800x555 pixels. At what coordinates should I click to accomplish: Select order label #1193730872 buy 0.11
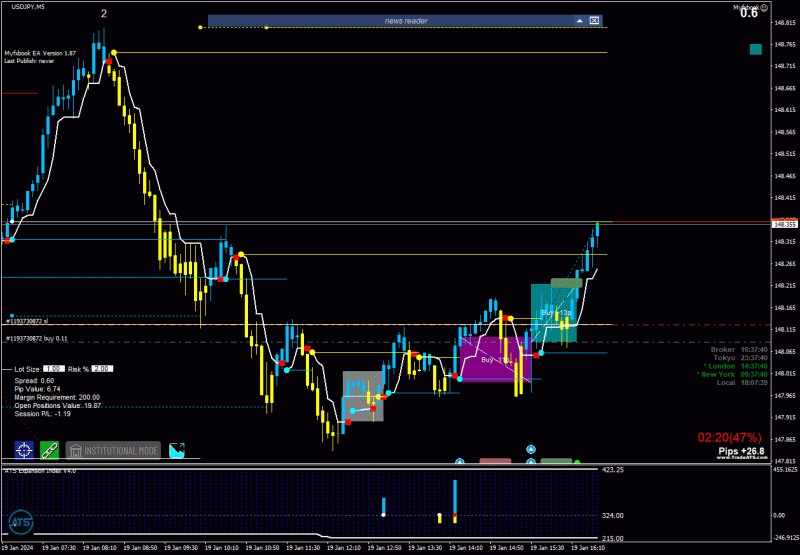tap(36, 338)
